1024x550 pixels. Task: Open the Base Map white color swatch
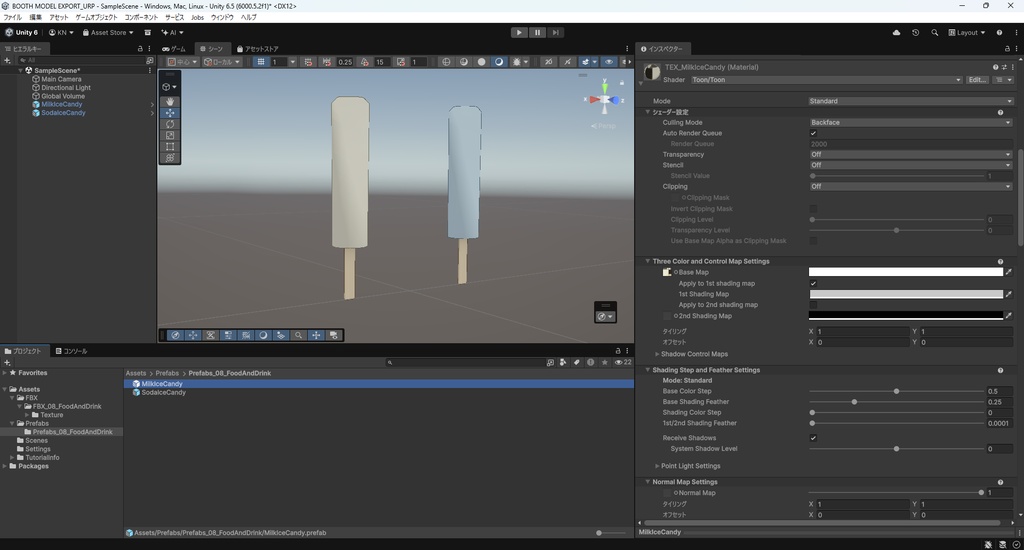[x=906, y=272]
